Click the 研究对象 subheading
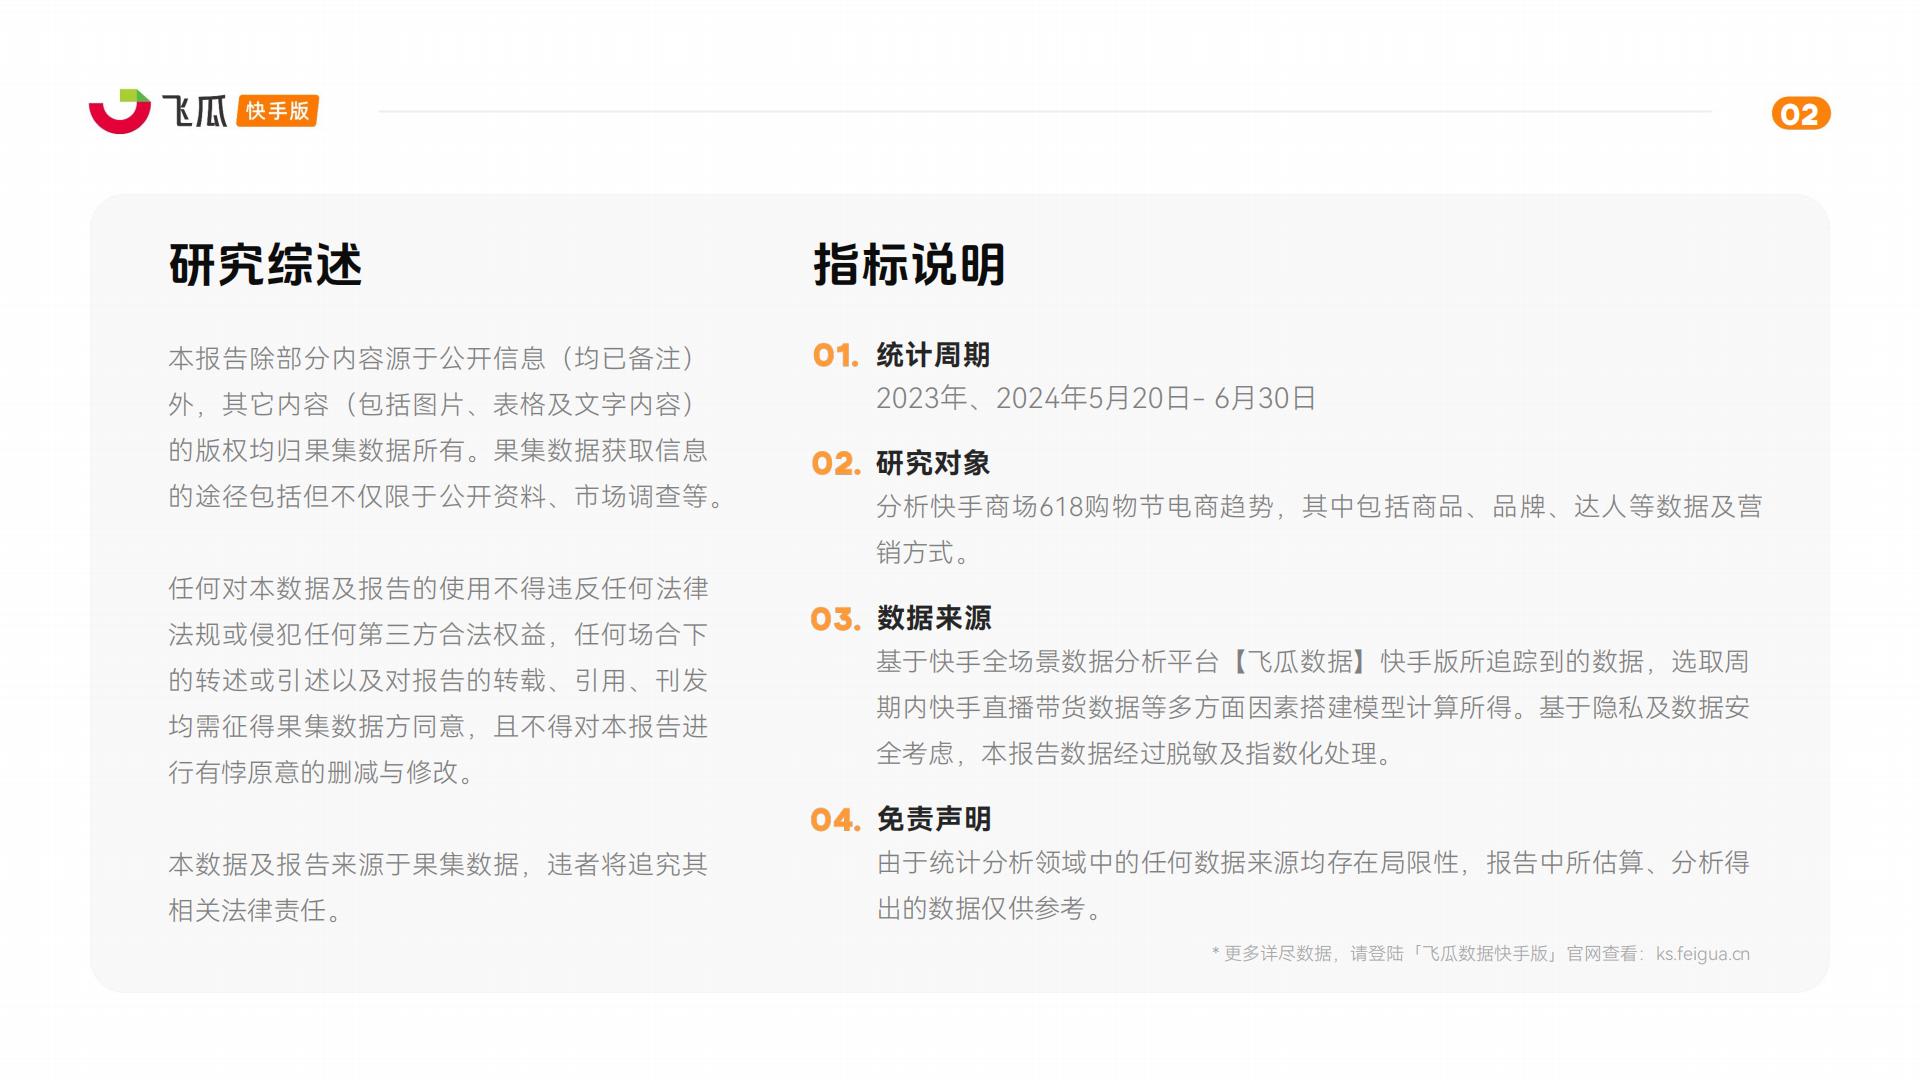 click(x=933, y=463)
